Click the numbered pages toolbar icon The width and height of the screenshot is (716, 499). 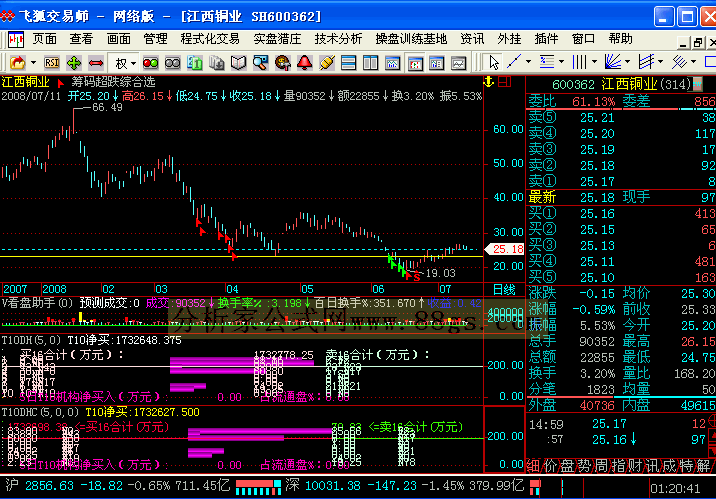click(195, 63)
